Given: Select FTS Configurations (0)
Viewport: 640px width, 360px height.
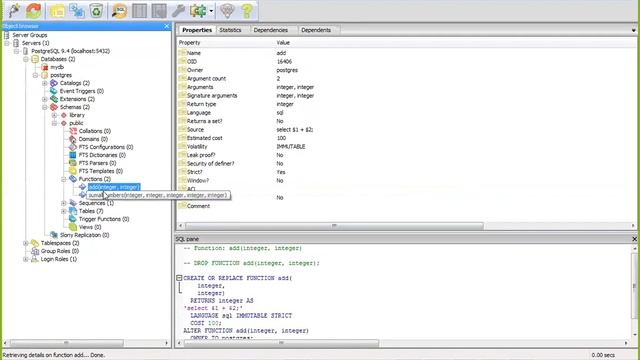Looking at the screenshot, I should [x=106, y=147].
